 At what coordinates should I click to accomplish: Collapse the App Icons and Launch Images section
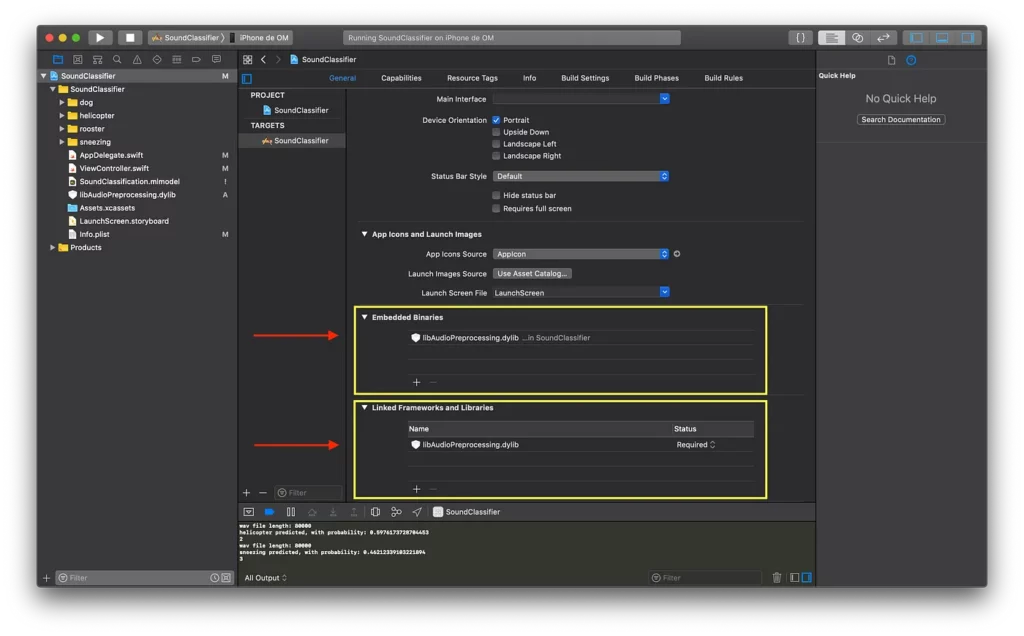click(x=364, y=234)
